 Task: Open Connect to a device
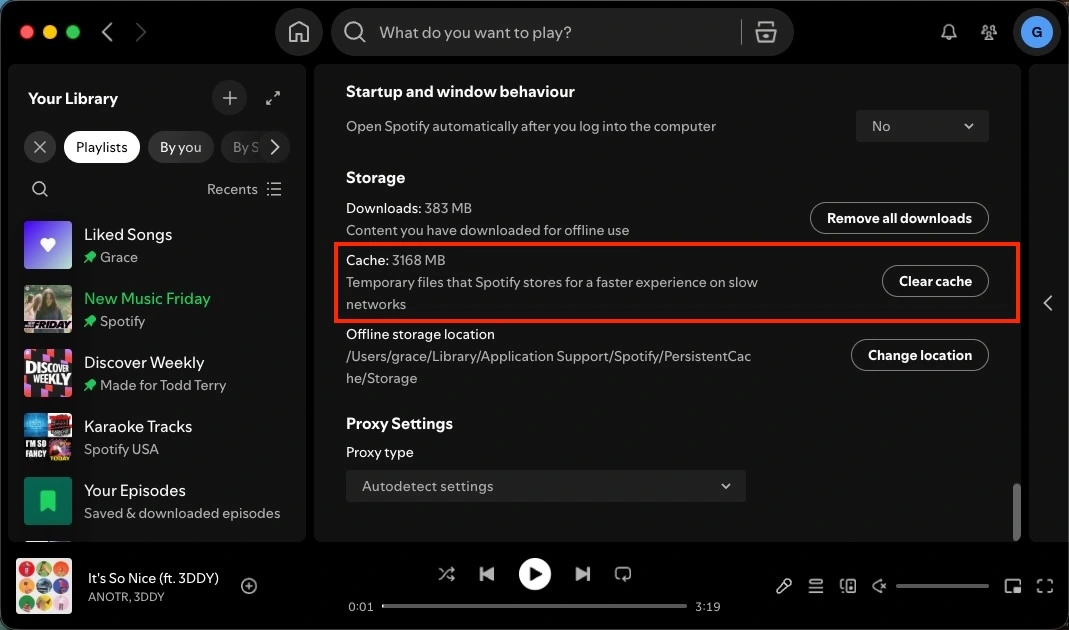pyautogui.click(x=847, y=586)
